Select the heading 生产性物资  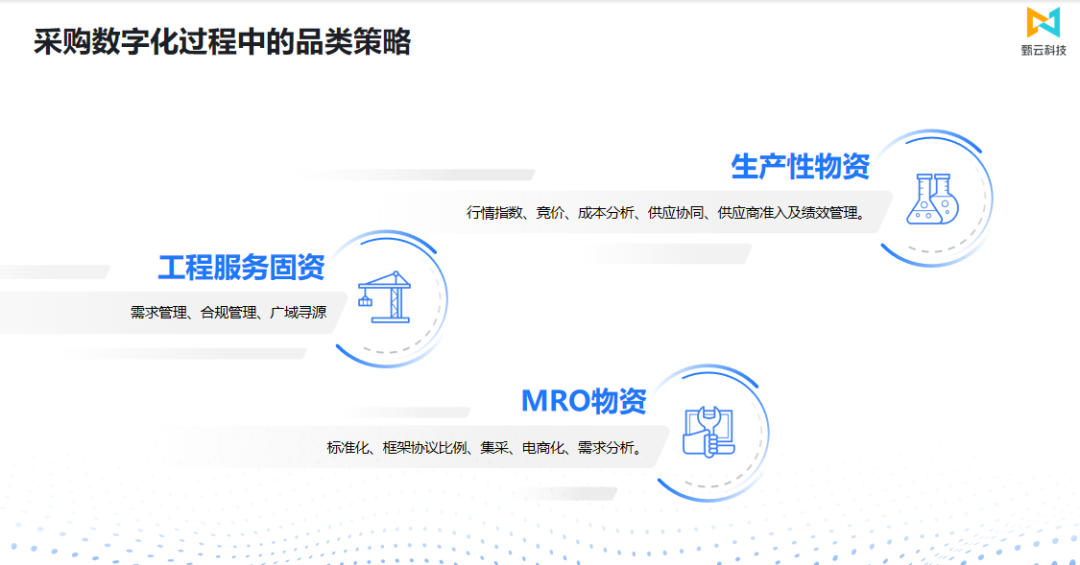tap(800, 167)
